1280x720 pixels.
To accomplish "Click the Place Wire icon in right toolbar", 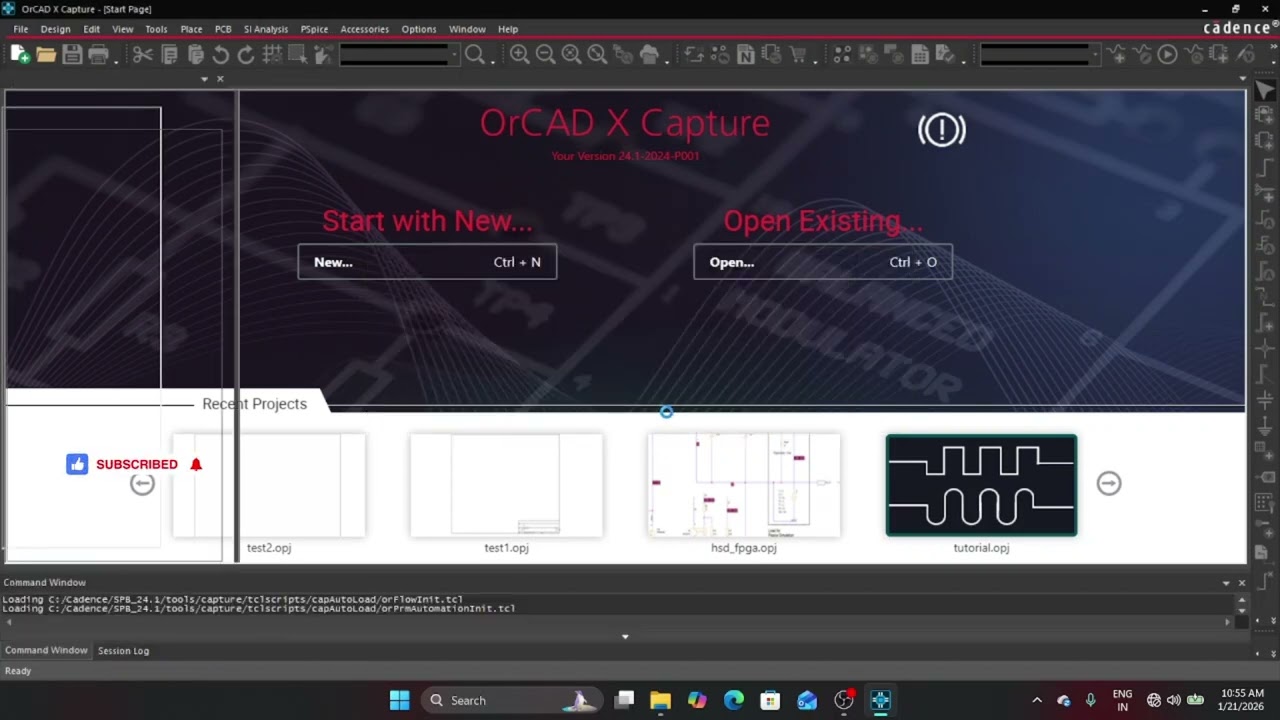I will pyautogui.click(x=1264, y=169).
